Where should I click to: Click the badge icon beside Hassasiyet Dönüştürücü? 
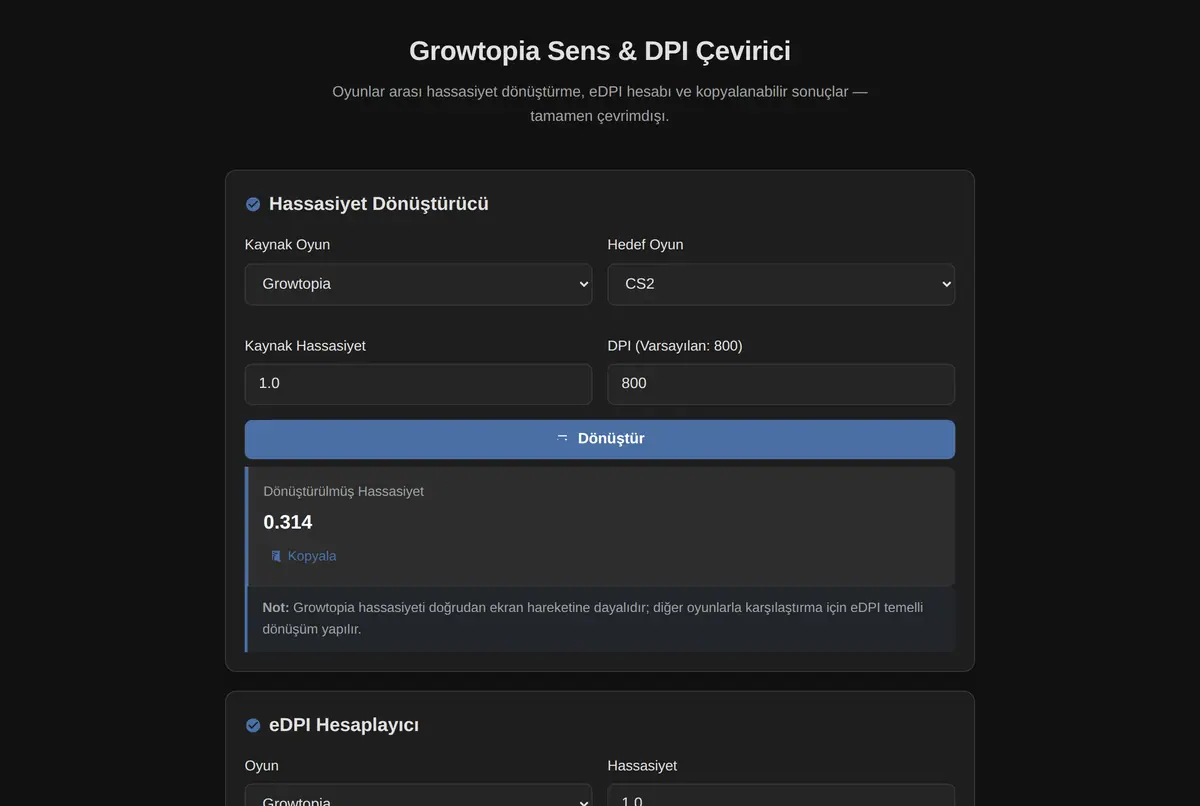[x=253, y=204]
